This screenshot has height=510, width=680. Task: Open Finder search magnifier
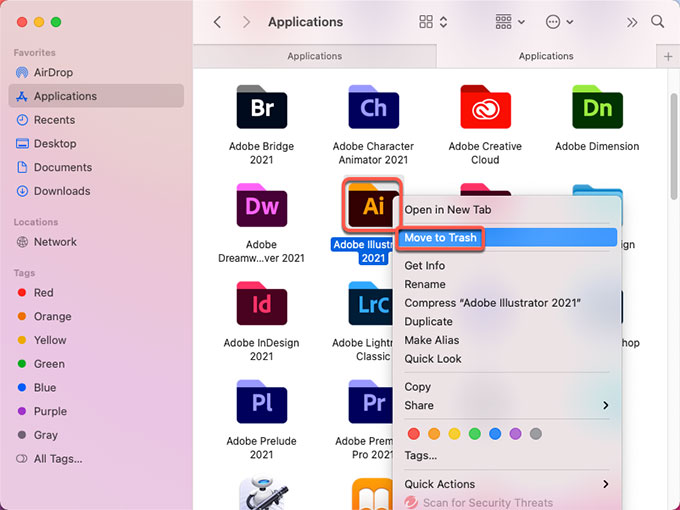click(x=657, y=22)
